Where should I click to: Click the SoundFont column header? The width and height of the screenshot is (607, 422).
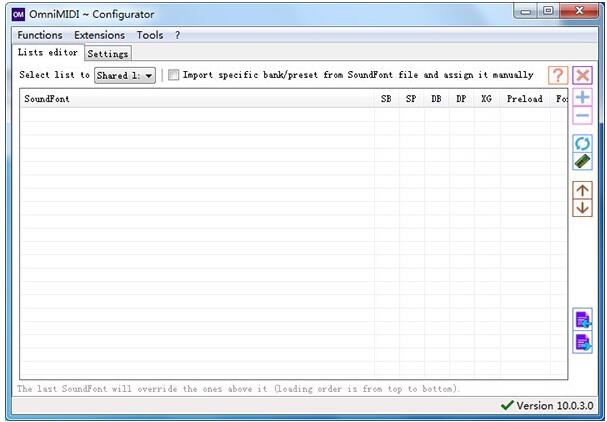tap(46, 99)
